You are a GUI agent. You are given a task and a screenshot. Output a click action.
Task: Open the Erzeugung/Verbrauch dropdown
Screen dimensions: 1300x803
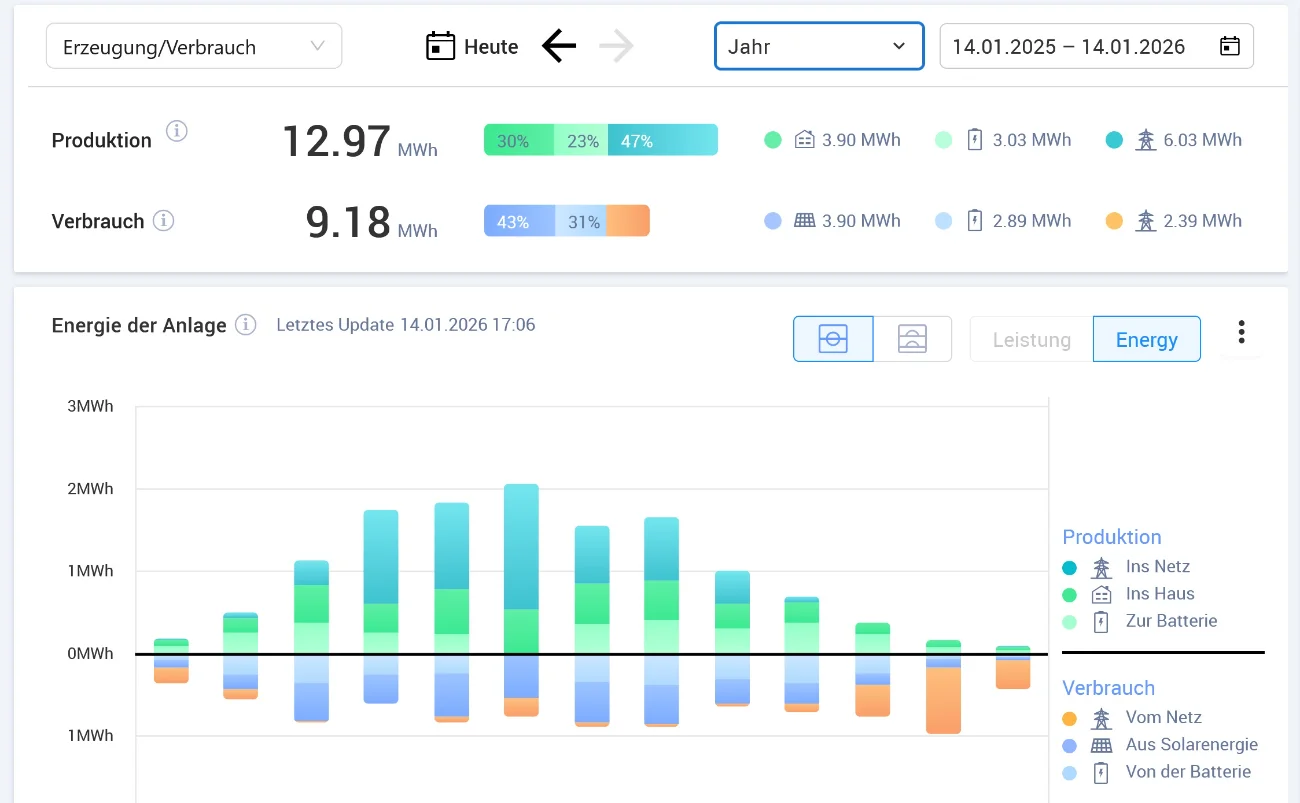194,46
